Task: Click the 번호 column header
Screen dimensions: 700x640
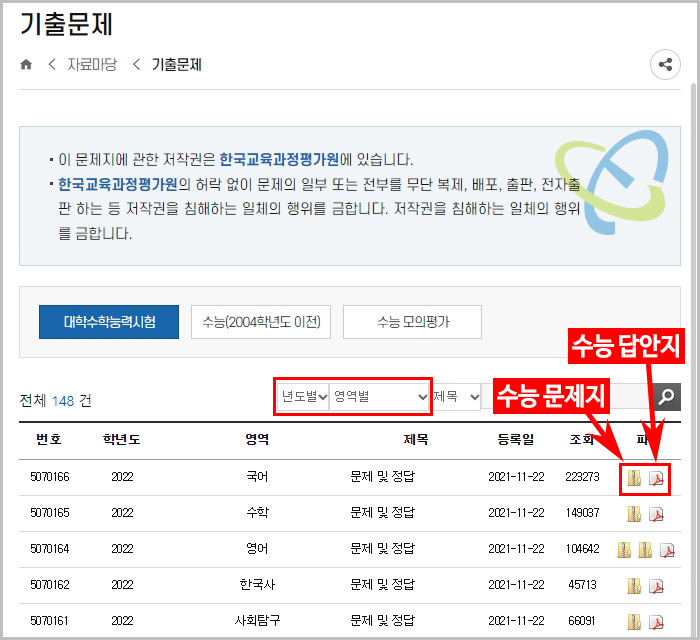Action: (x=49, y=440)
